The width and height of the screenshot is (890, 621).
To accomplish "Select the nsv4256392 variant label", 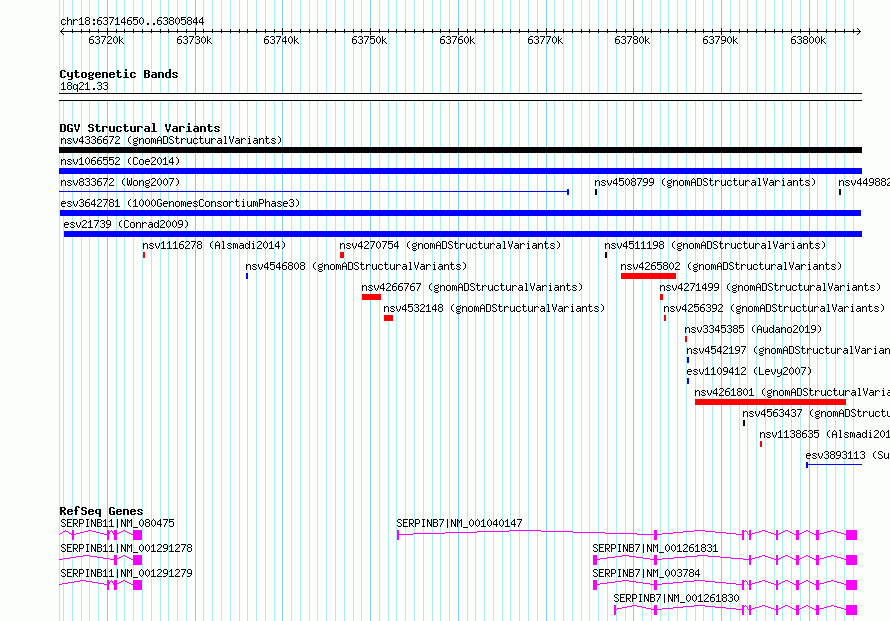I will tap(774, 308).
